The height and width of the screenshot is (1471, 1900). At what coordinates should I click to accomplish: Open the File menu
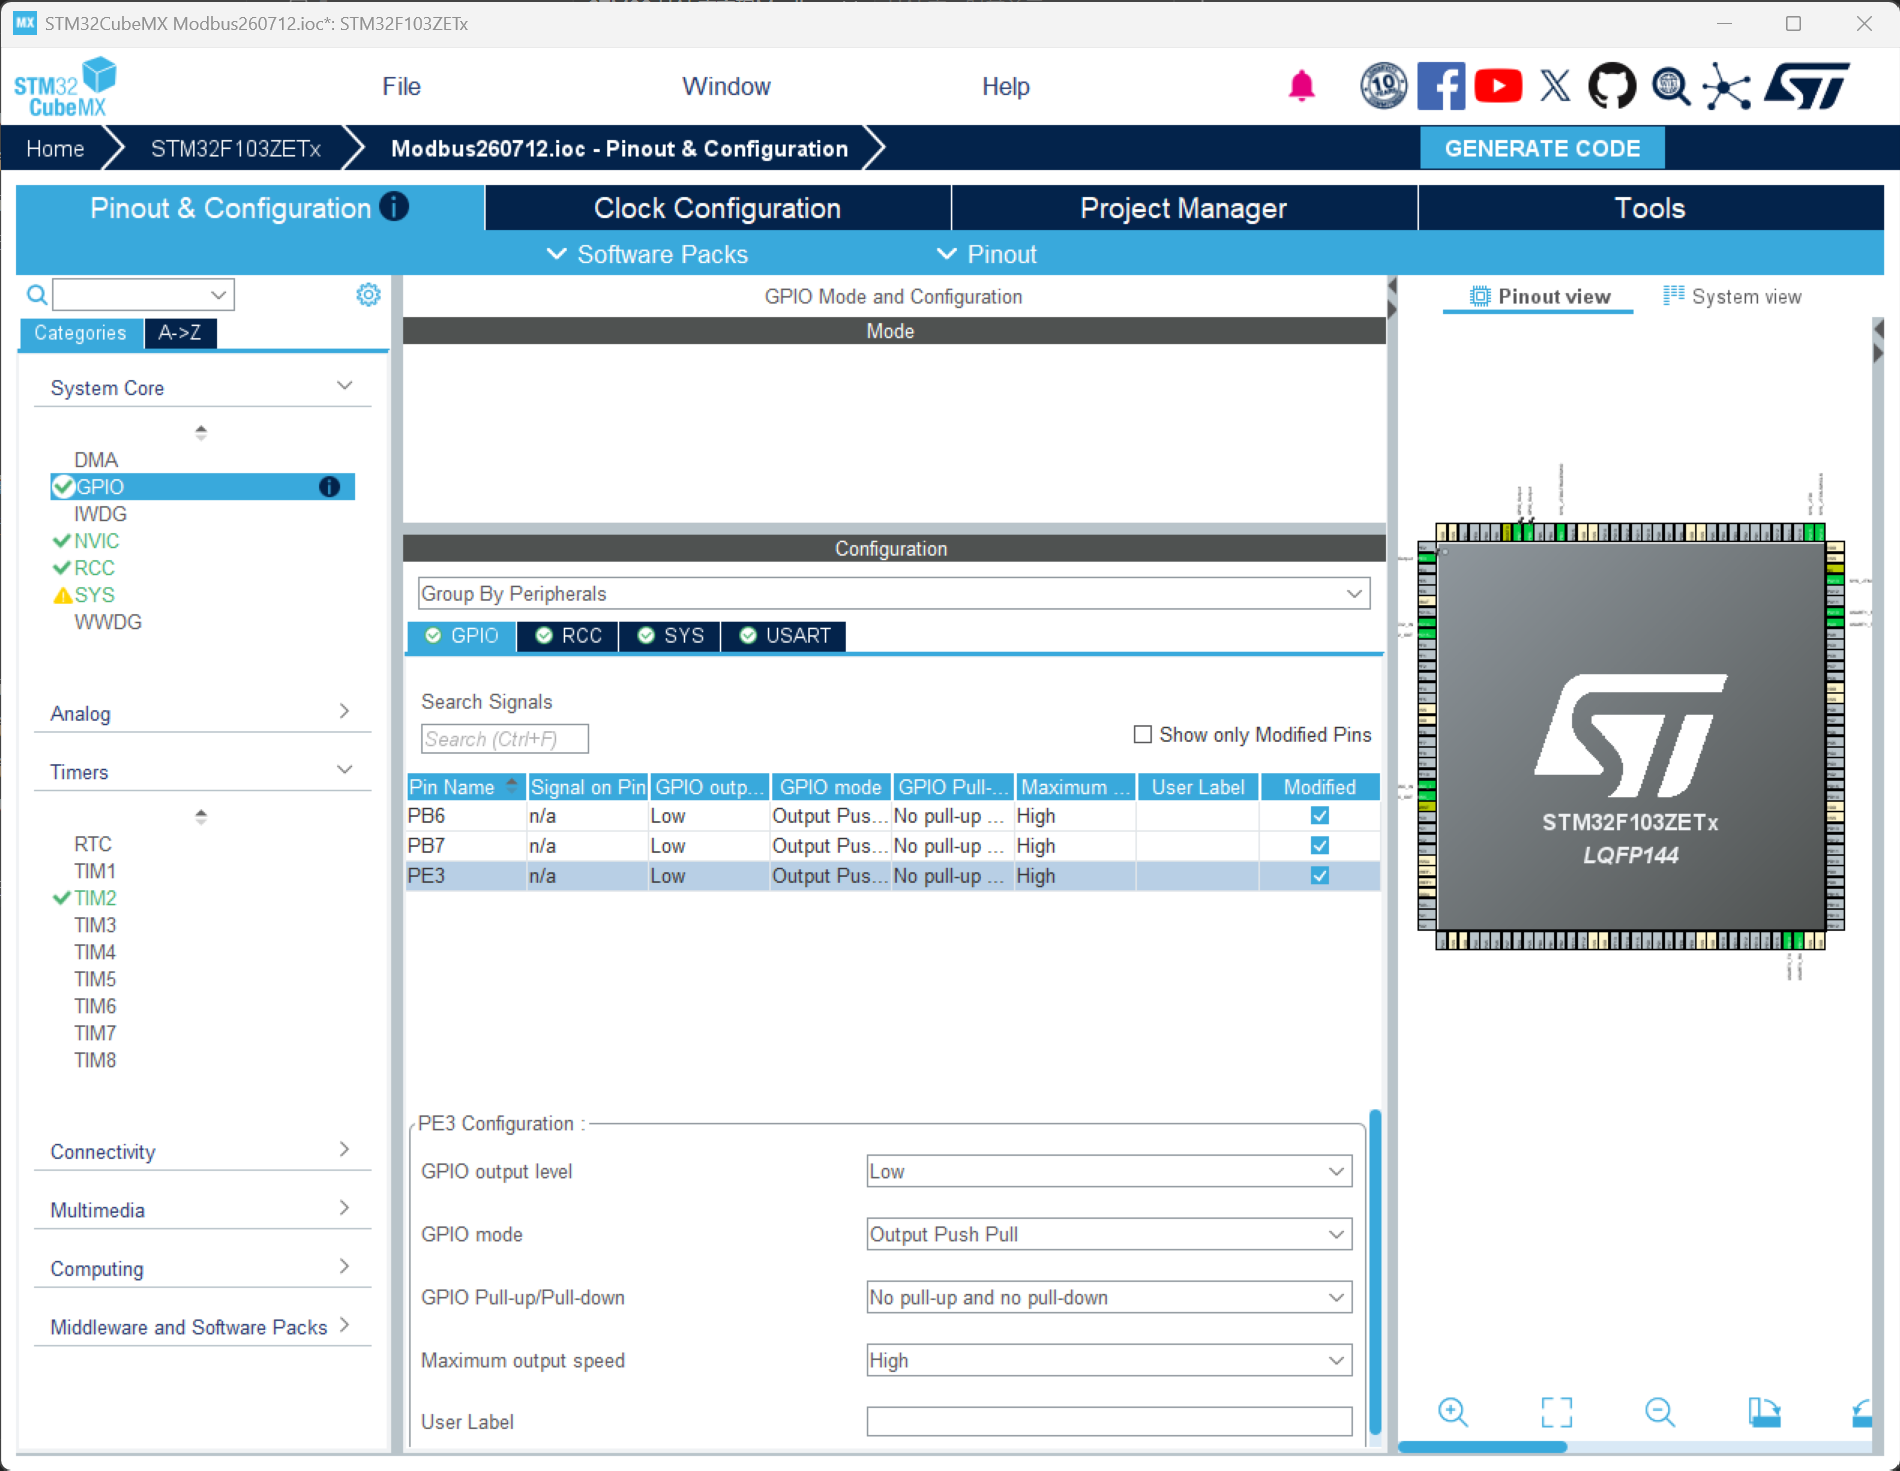click(x=401, y=86)
